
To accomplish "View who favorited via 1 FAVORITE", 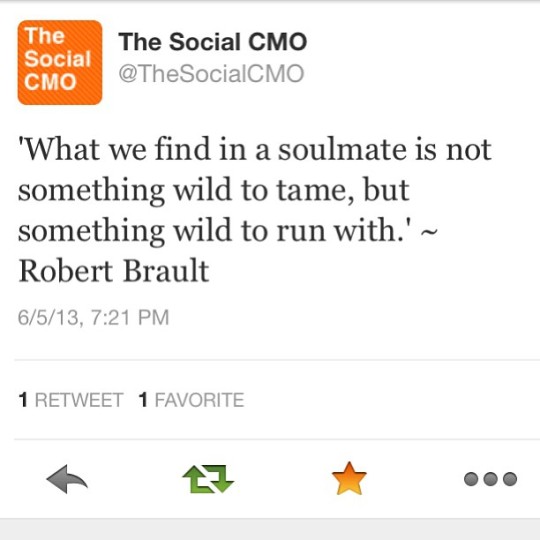I will click(191, 400).
